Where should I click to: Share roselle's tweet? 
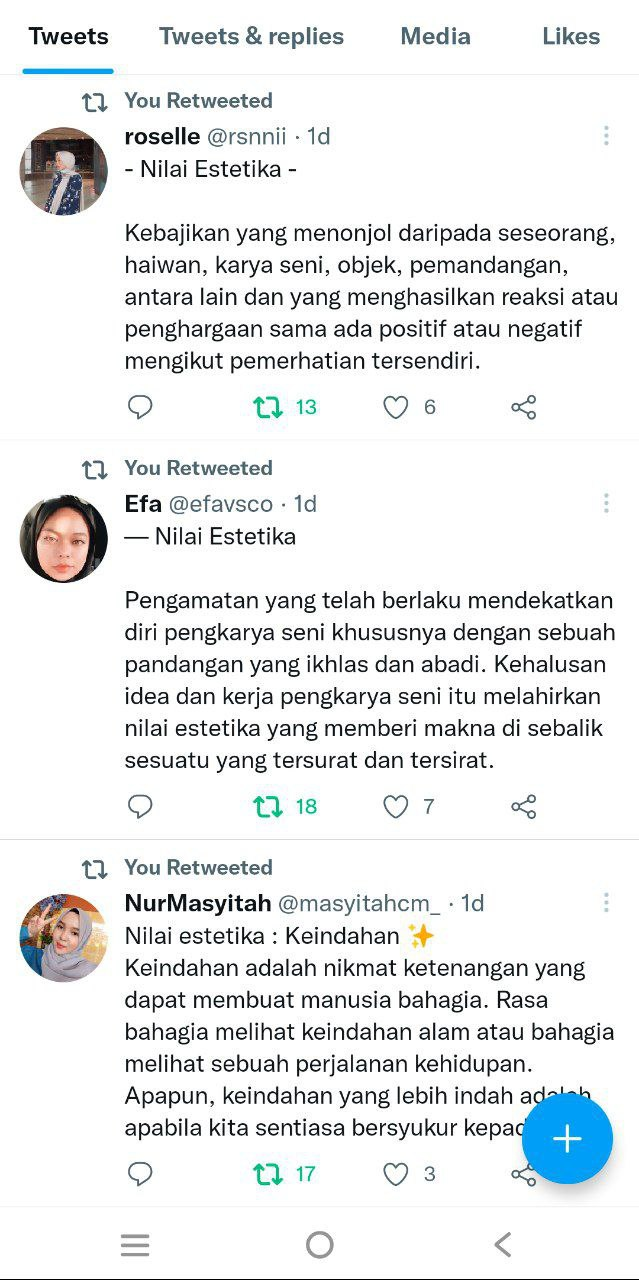coord(524,407)
